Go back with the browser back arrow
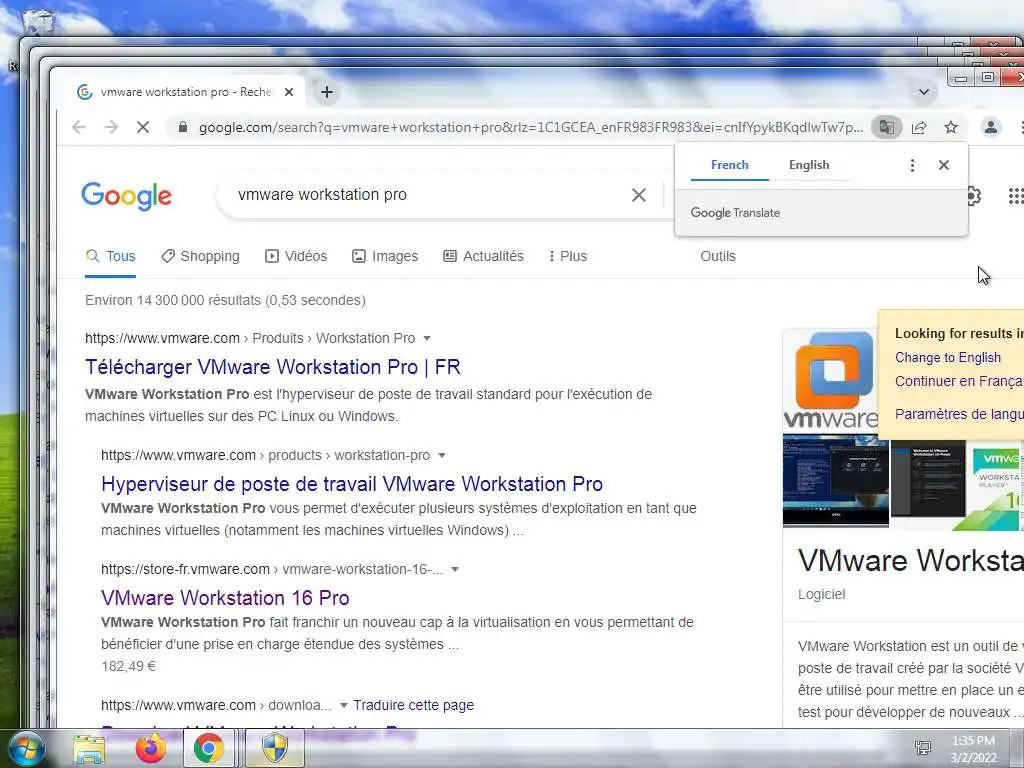The width and height of the screenshot is (1024, 768). pyautogui.click(x=79, y=127)
